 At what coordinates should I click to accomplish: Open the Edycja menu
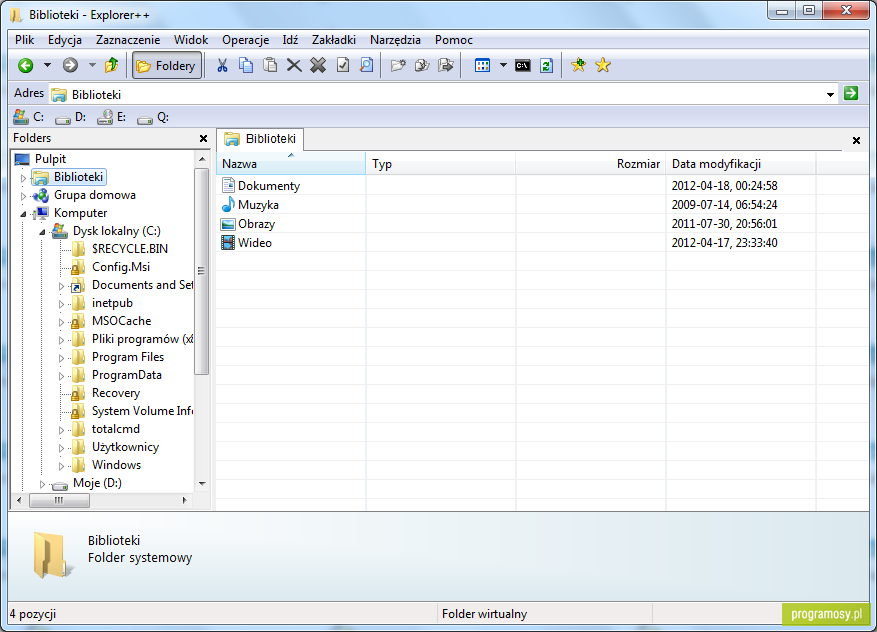tap(65, 40)
